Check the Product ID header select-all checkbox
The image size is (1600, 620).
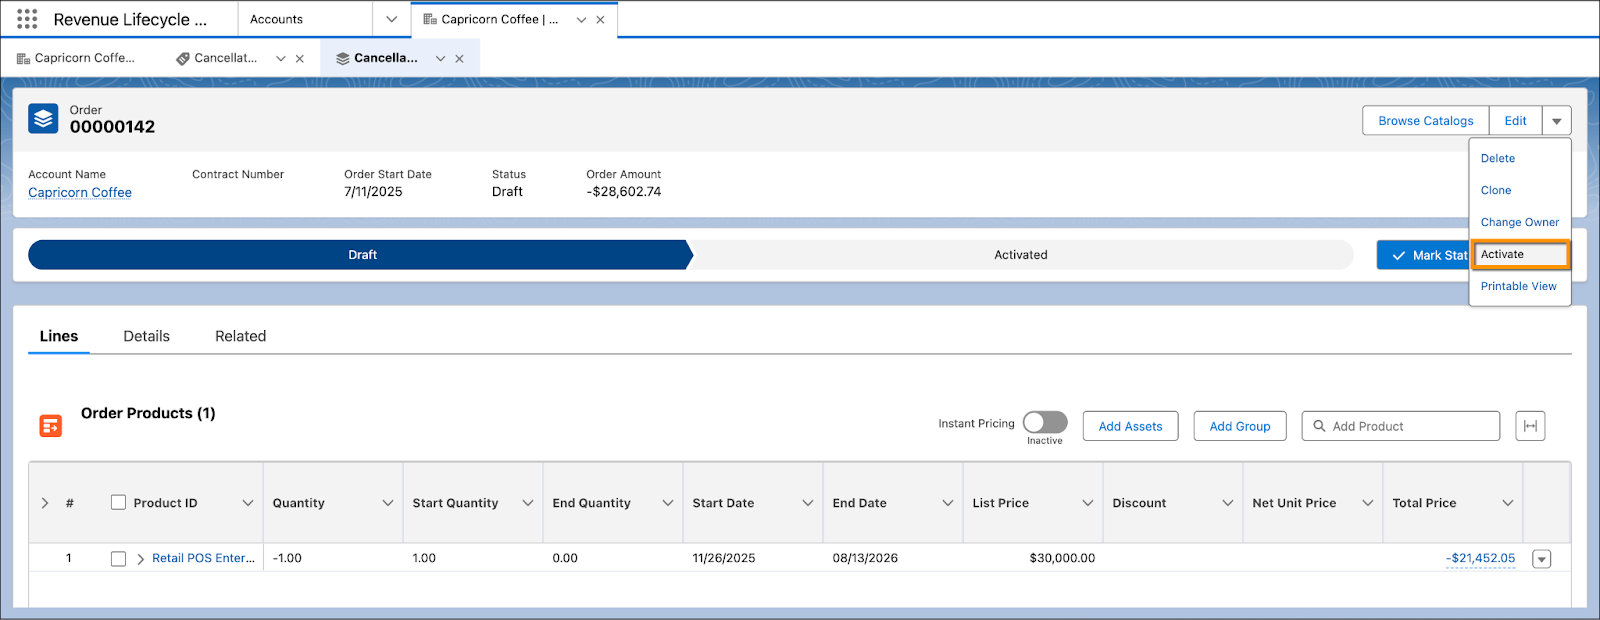click(x=118, y=503)
